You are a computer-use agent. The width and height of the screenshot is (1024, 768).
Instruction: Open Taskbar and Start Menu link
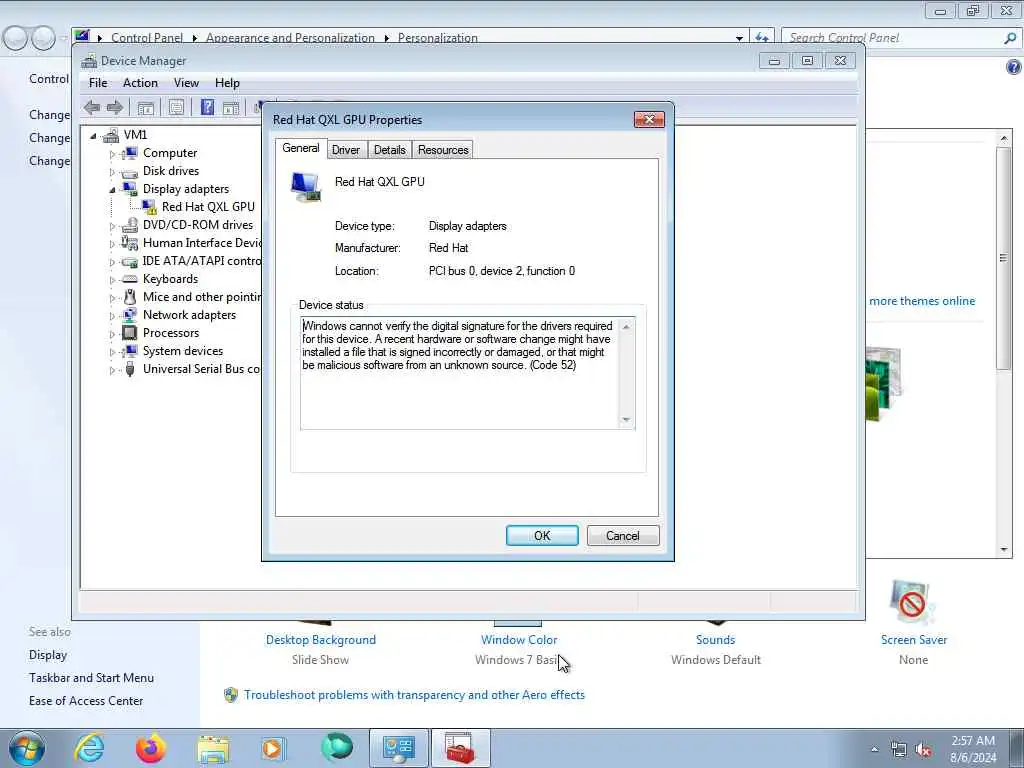[x=91, y=678]
